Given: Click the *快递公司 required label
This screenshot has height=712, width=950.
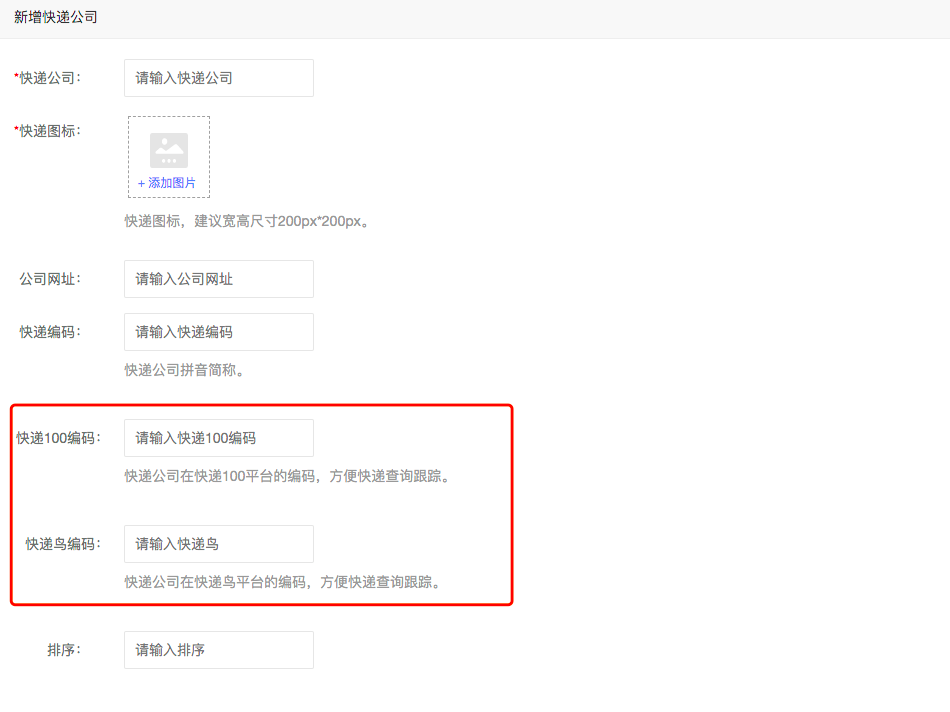Looking at the screenshot, I should (47, 78).
